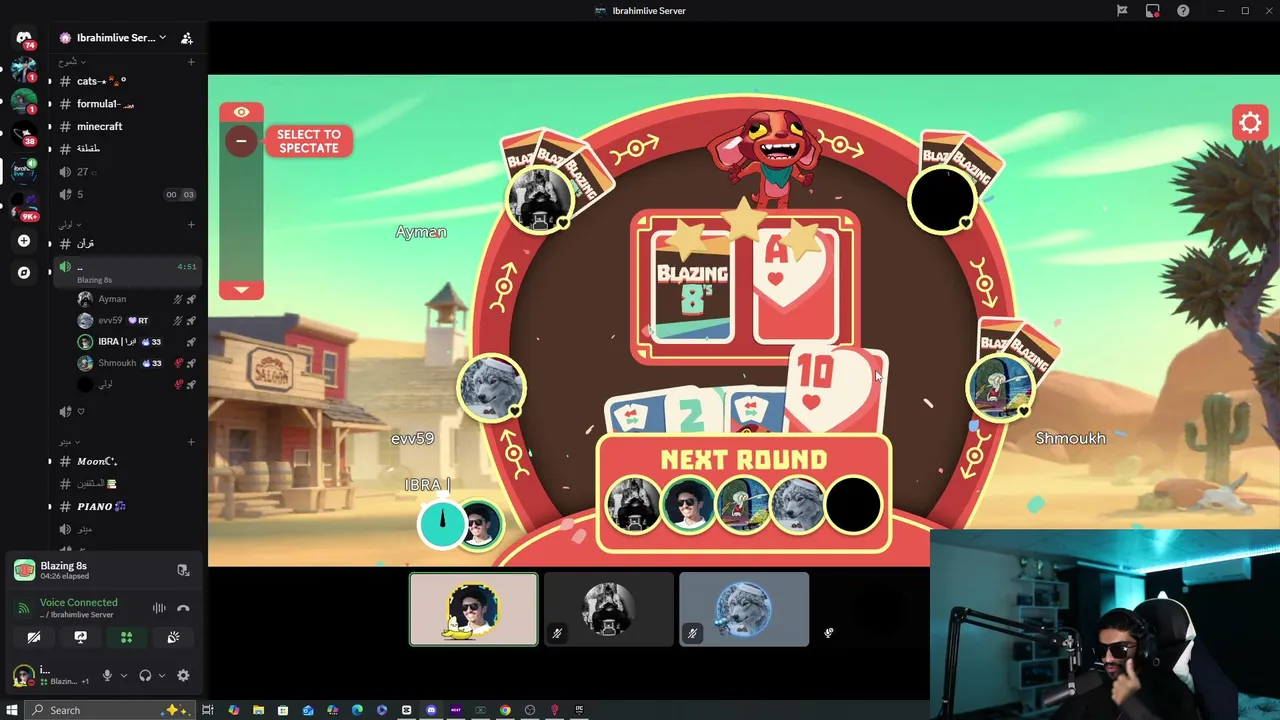Image resolution: width=1280 pixels, height=720 pixels.
Task: Click the 10 of hearts card
Action: click(x=835, y=390)
